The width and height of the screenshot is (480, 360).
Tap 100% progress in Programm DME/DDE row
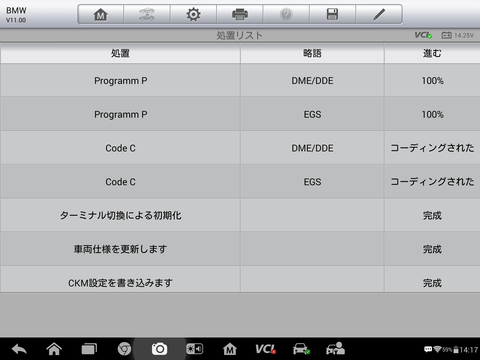tap(433, 81)
